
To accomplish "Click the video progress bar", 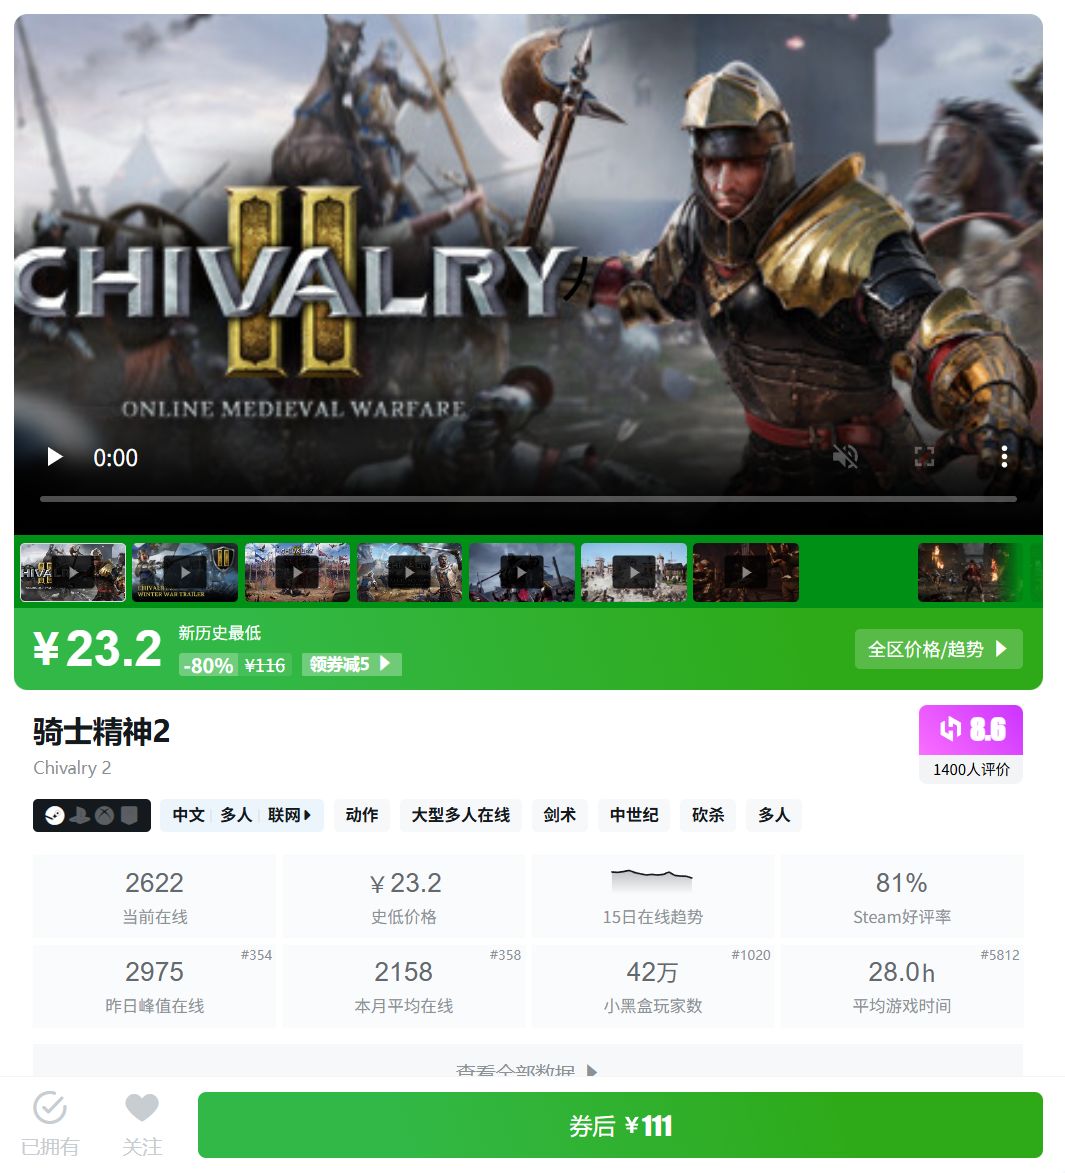I will [x=528, y=498].
